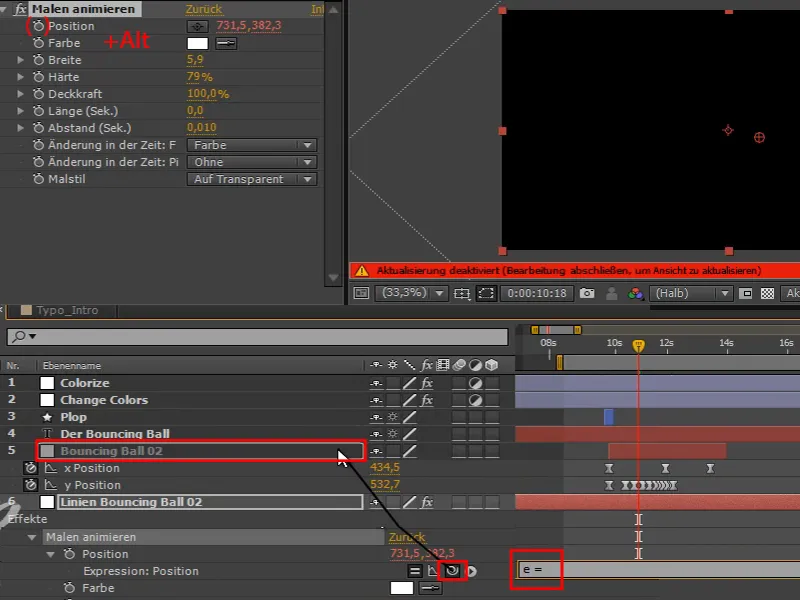Image resolution: width=800 pixels, height=600 pixels.
Task: Open the white Farbe color swatch
Action: (197, 43)
